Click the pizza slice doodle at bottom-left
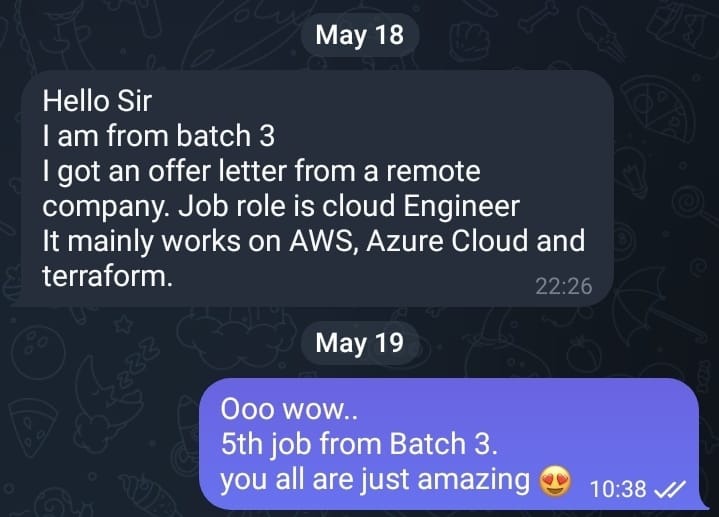The height and width of the screenshot is (517, 719). click(x=33, y=427)
